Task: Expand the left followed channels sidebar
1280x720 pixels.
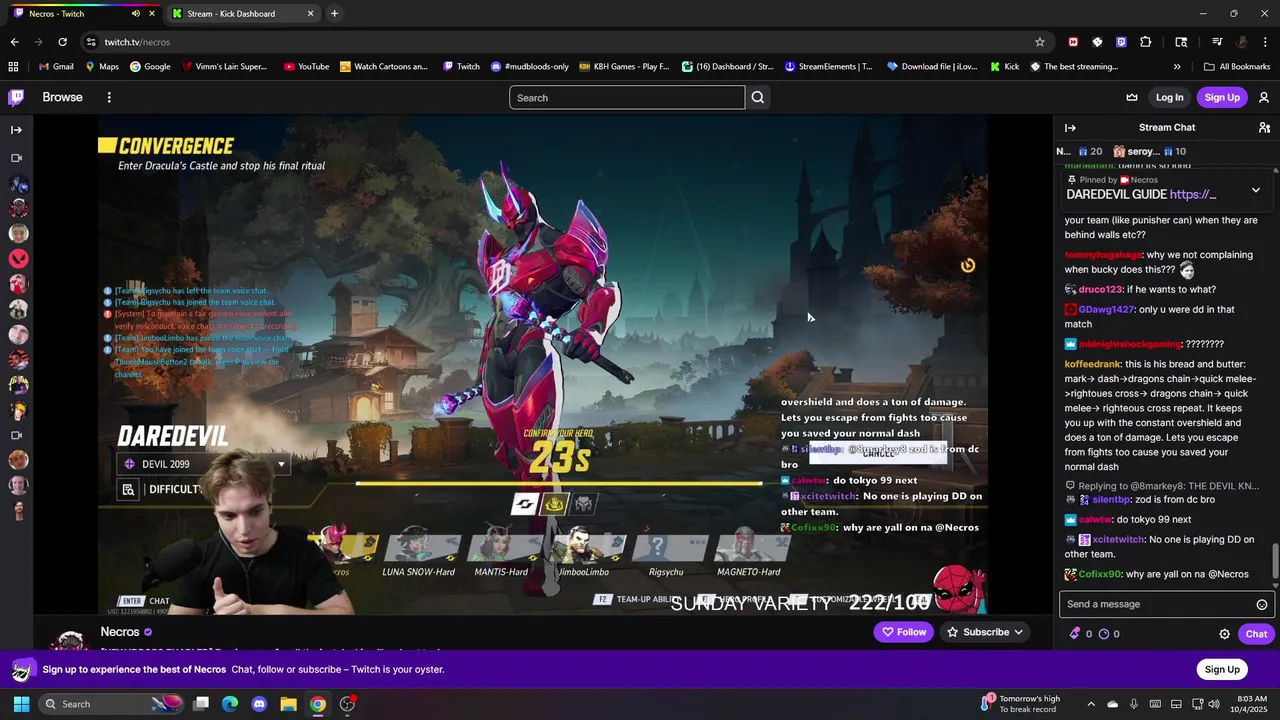Action: coord(16,129)
